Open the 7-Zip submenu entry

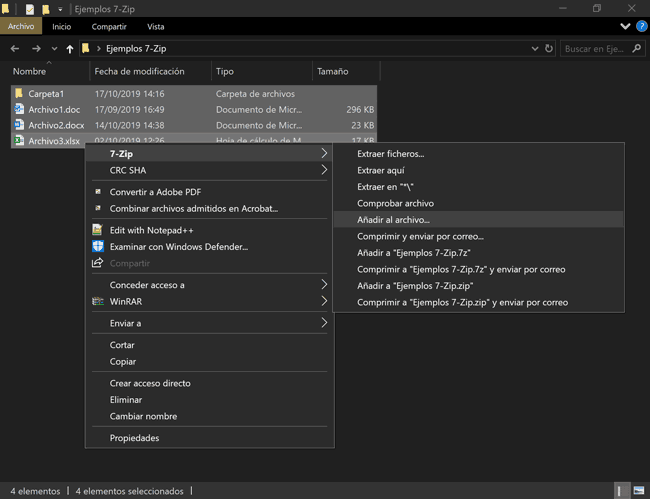[x=209, y=154]
